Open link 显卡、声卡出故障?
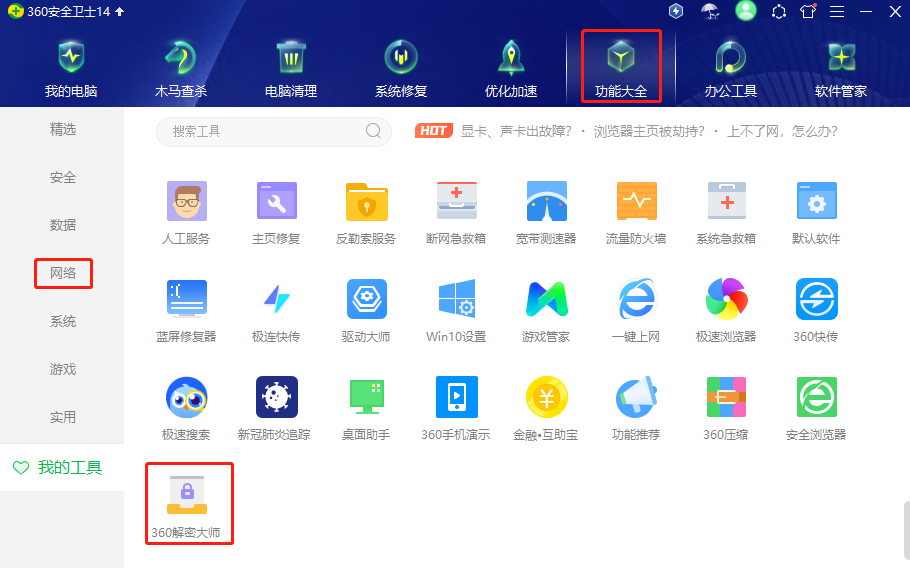The width and height of the screenshot is (910, 568). tap(517, 132)
